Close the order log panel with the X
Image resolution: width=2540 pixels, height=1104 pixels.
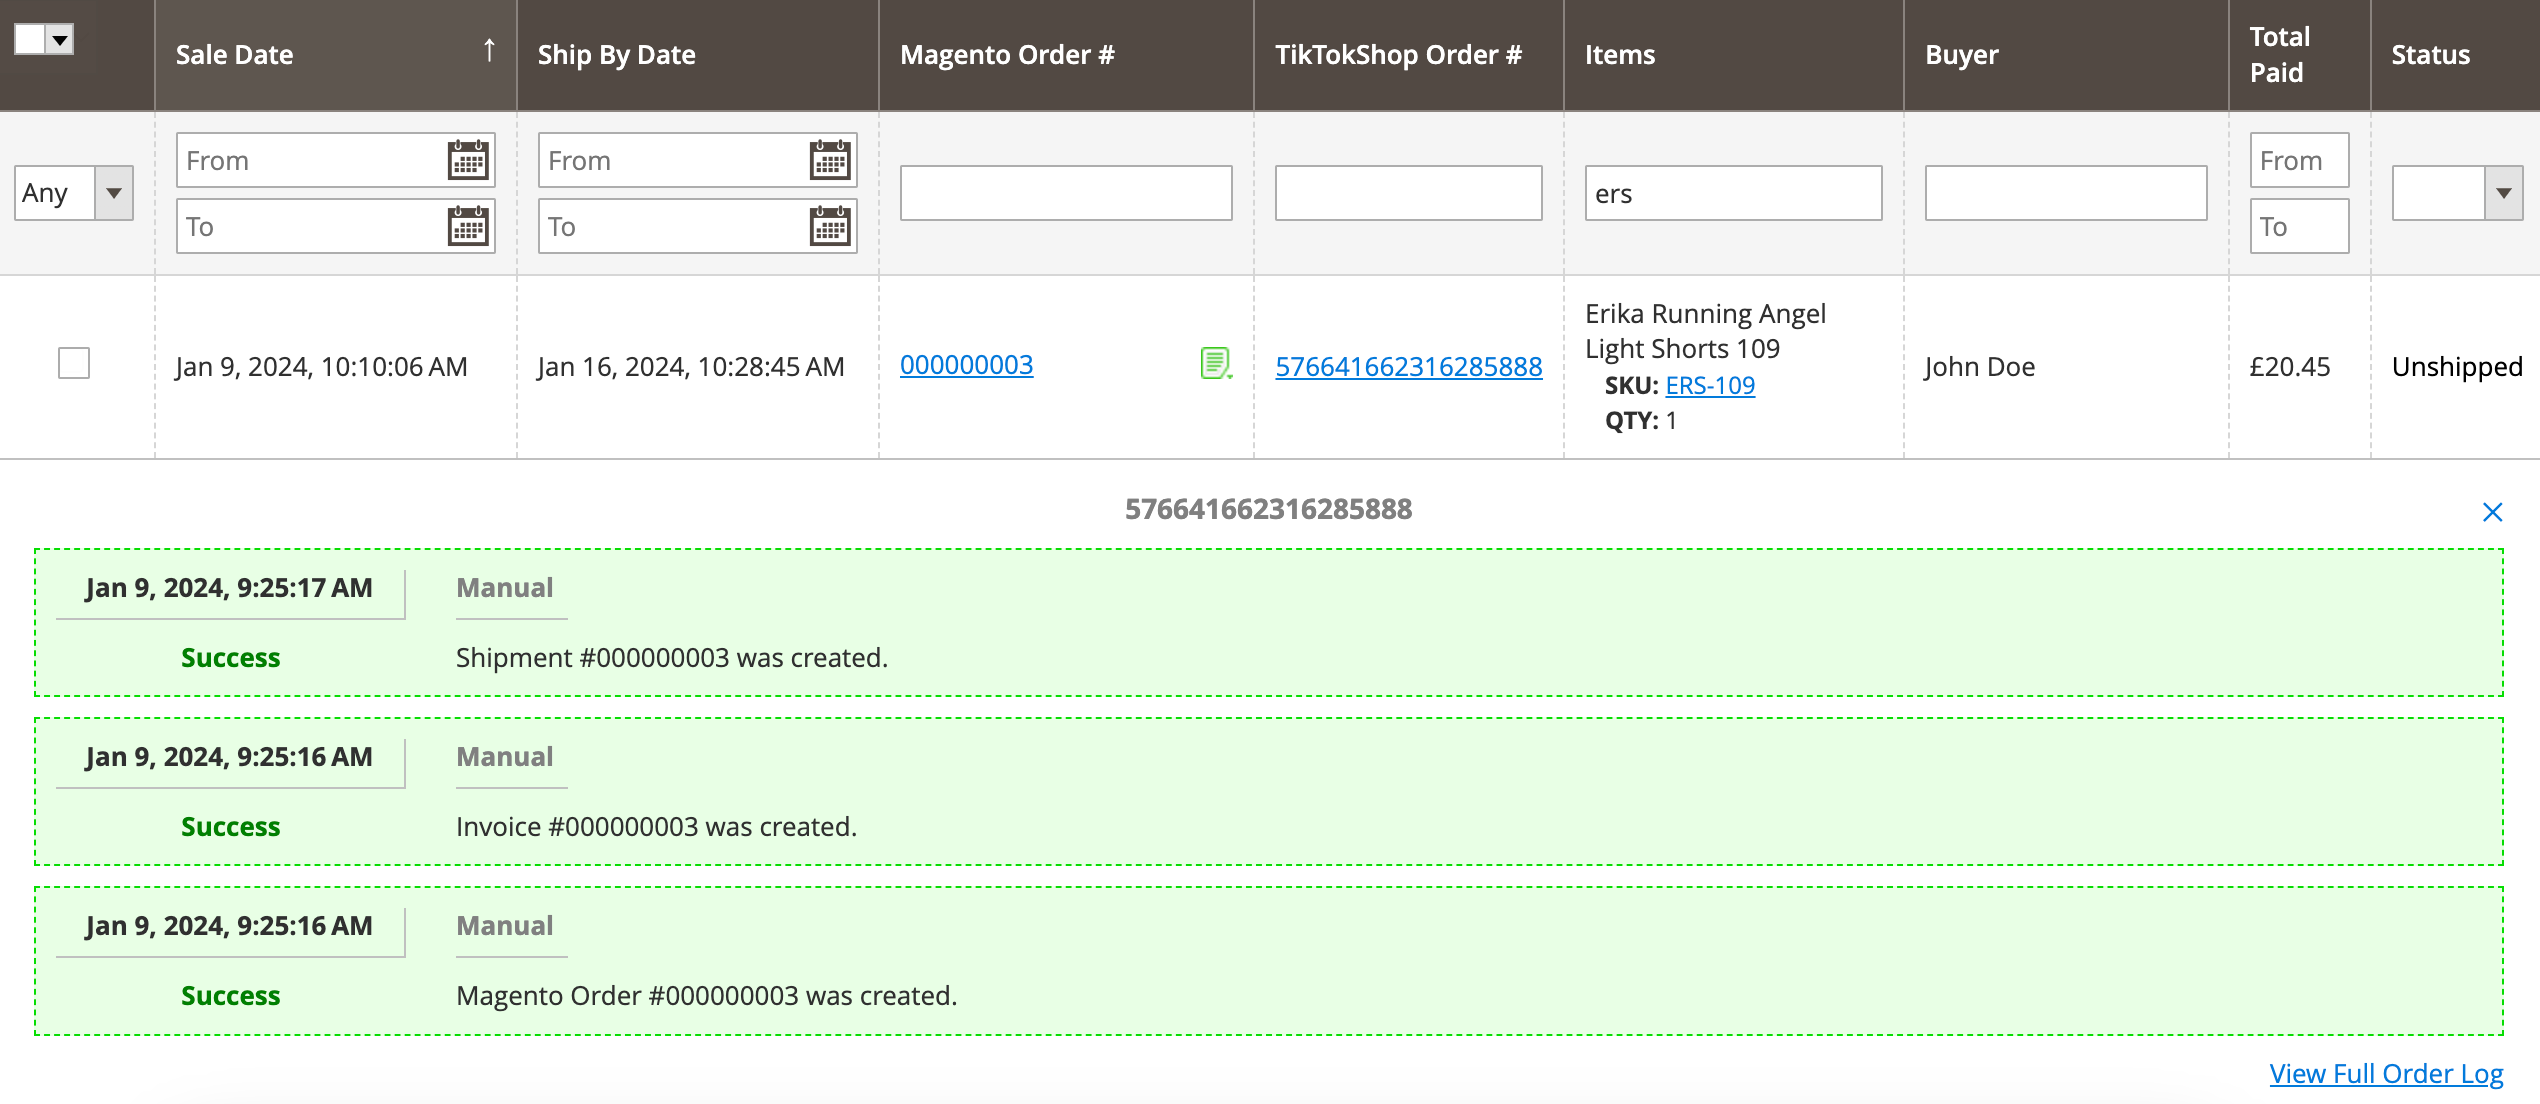[x=2495, y=512]
